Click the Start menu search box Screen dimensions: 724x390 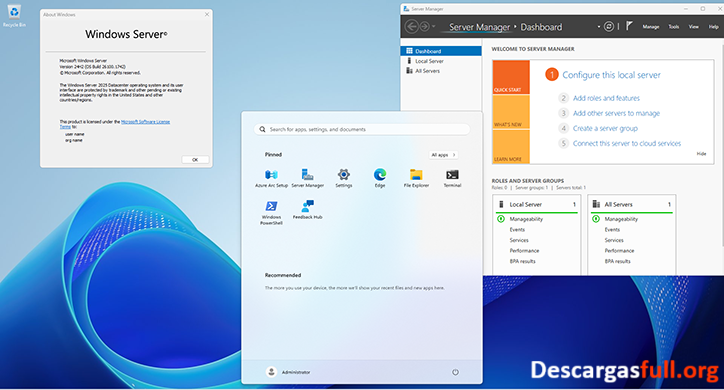pos(362,129)
